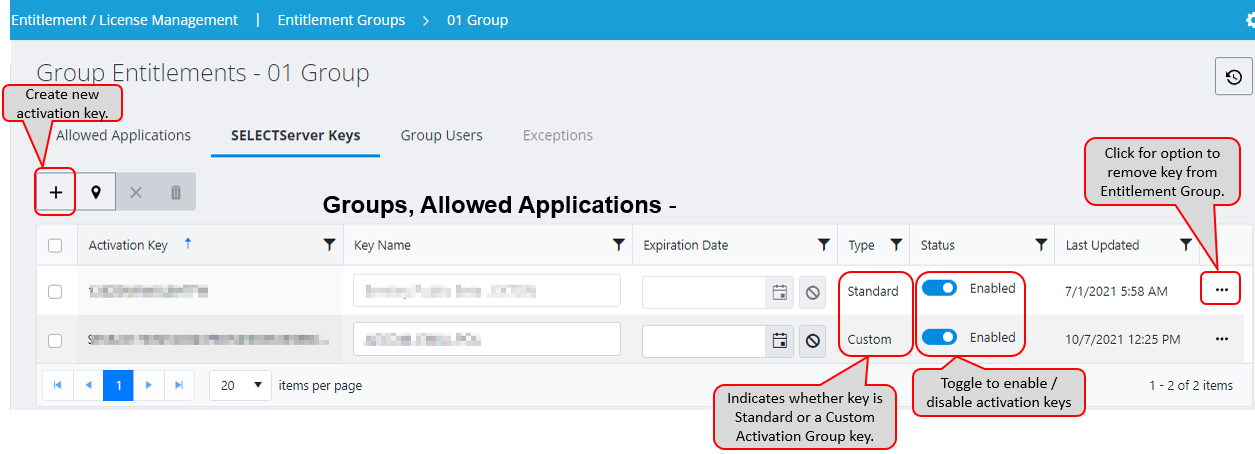Toggle Enabled switch for the Standard key

(x=939, y=289)
